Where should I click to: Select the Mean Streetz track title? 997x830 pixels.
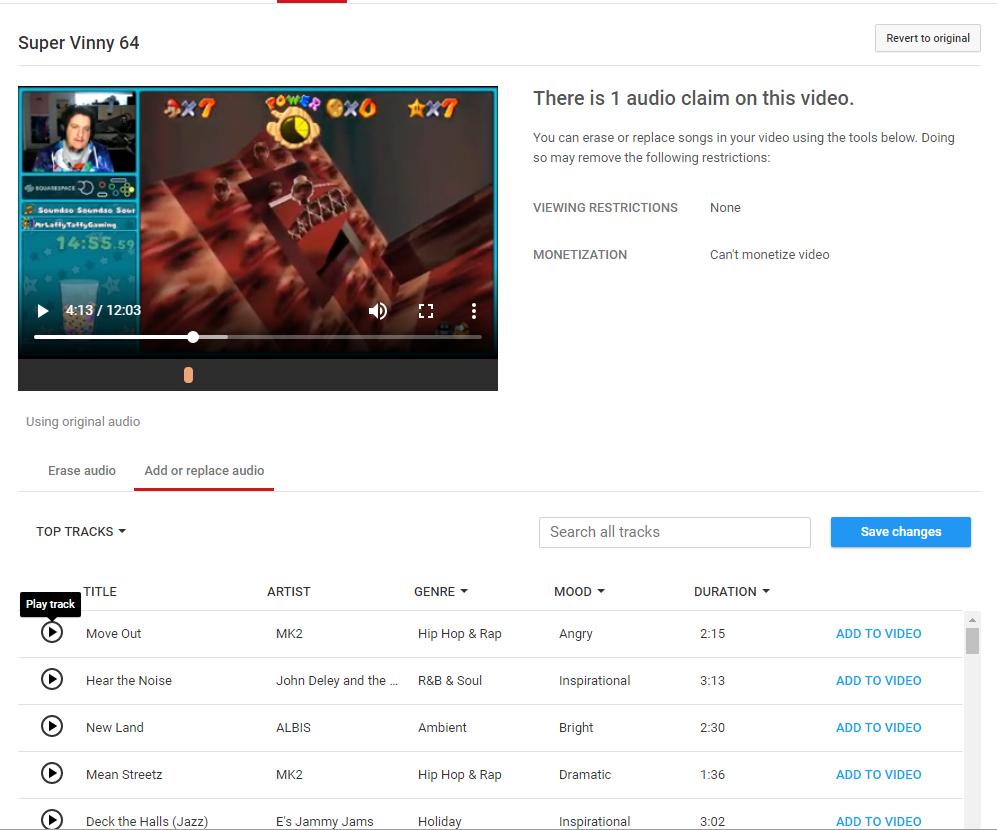pos(124,775)
